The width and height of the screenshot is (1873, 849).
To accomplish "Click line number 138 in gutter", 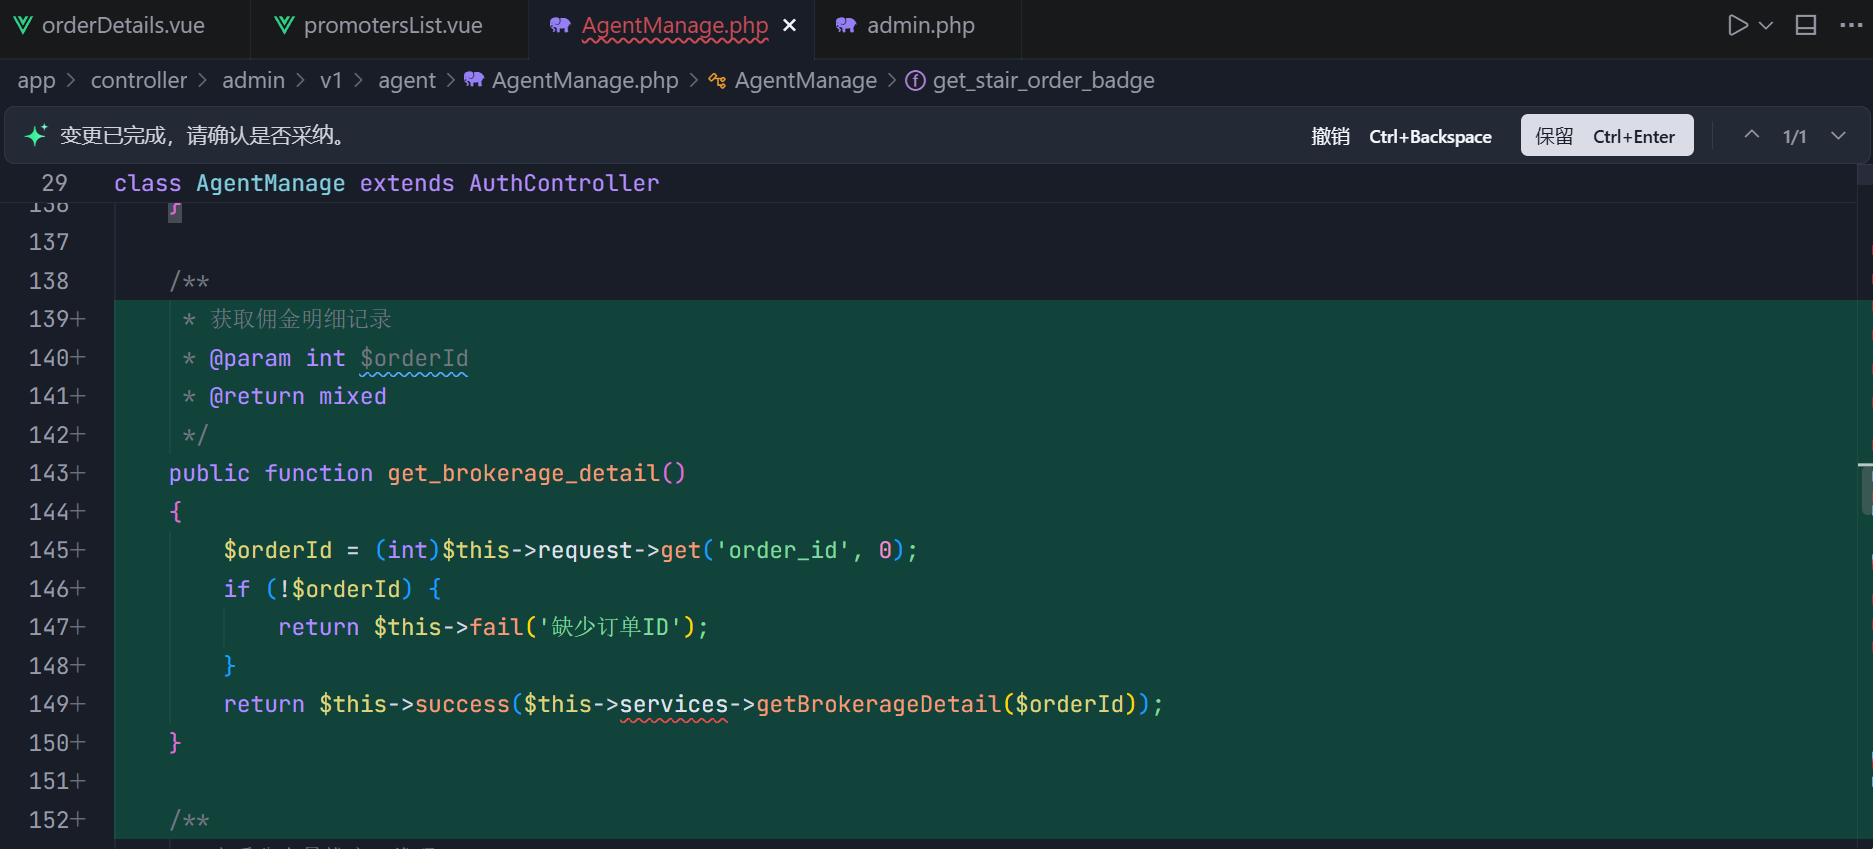I will 49,281.
